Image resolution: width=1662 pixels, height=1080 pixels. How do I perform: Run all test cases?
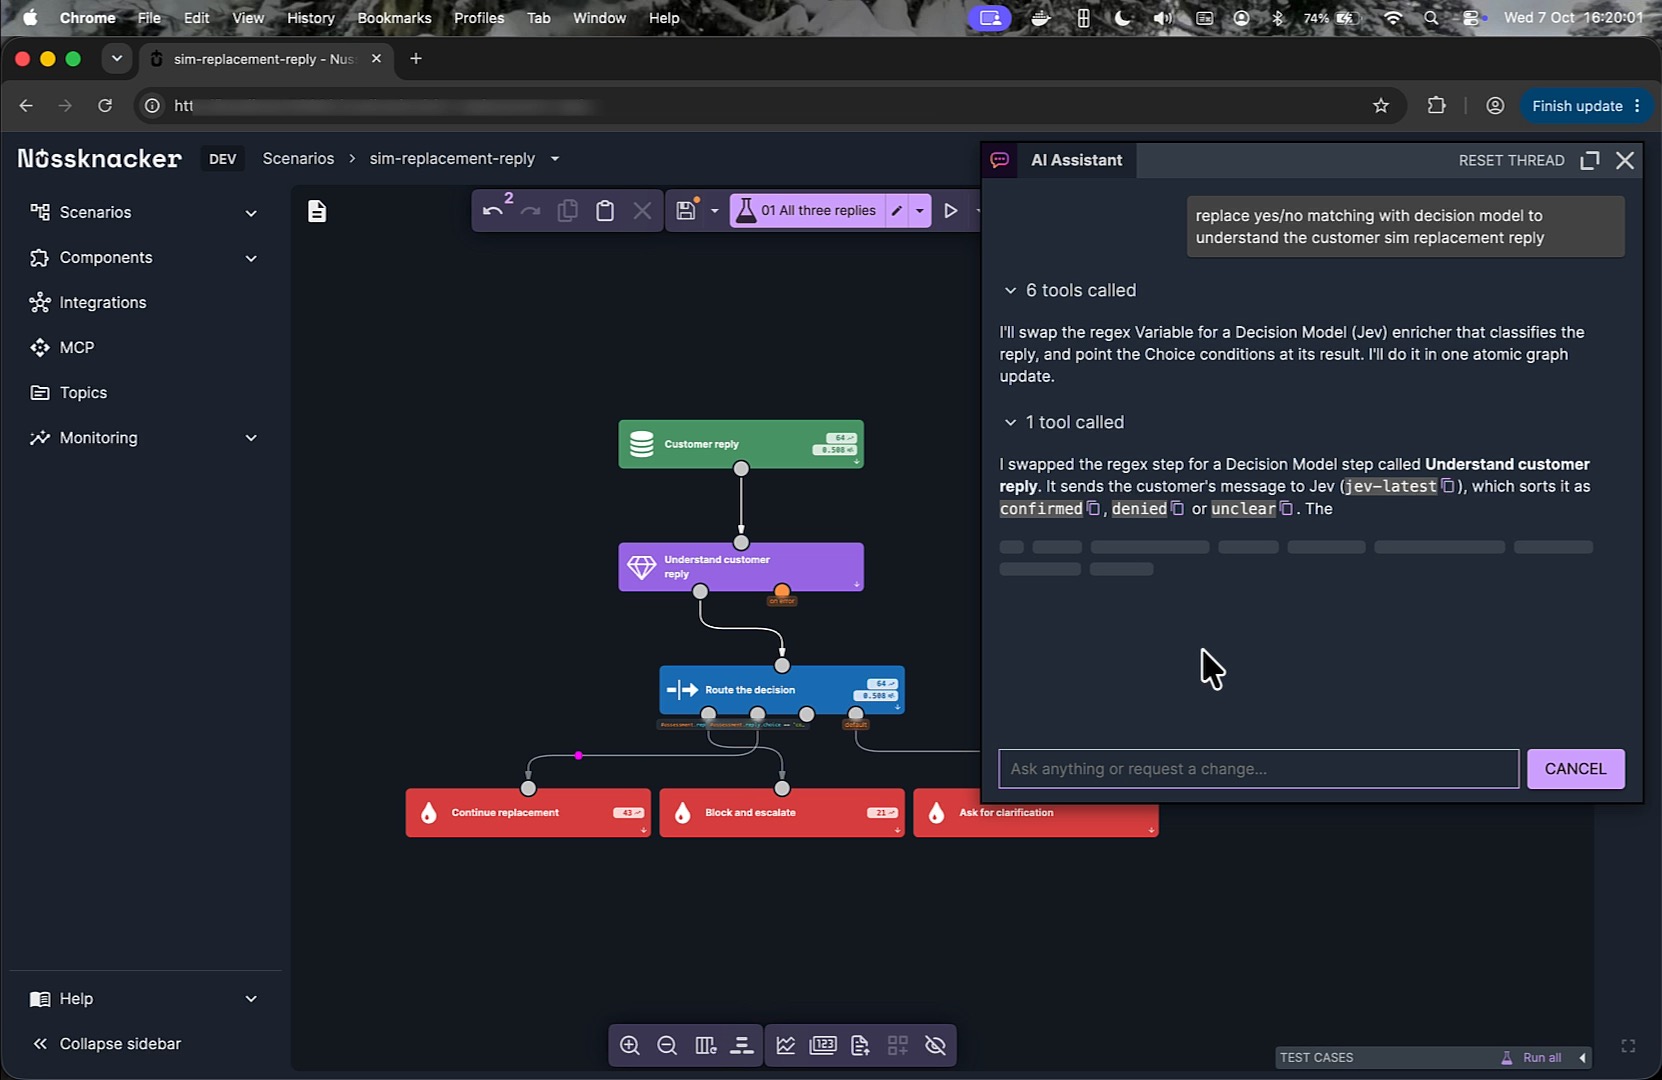click(1532, 1057)
